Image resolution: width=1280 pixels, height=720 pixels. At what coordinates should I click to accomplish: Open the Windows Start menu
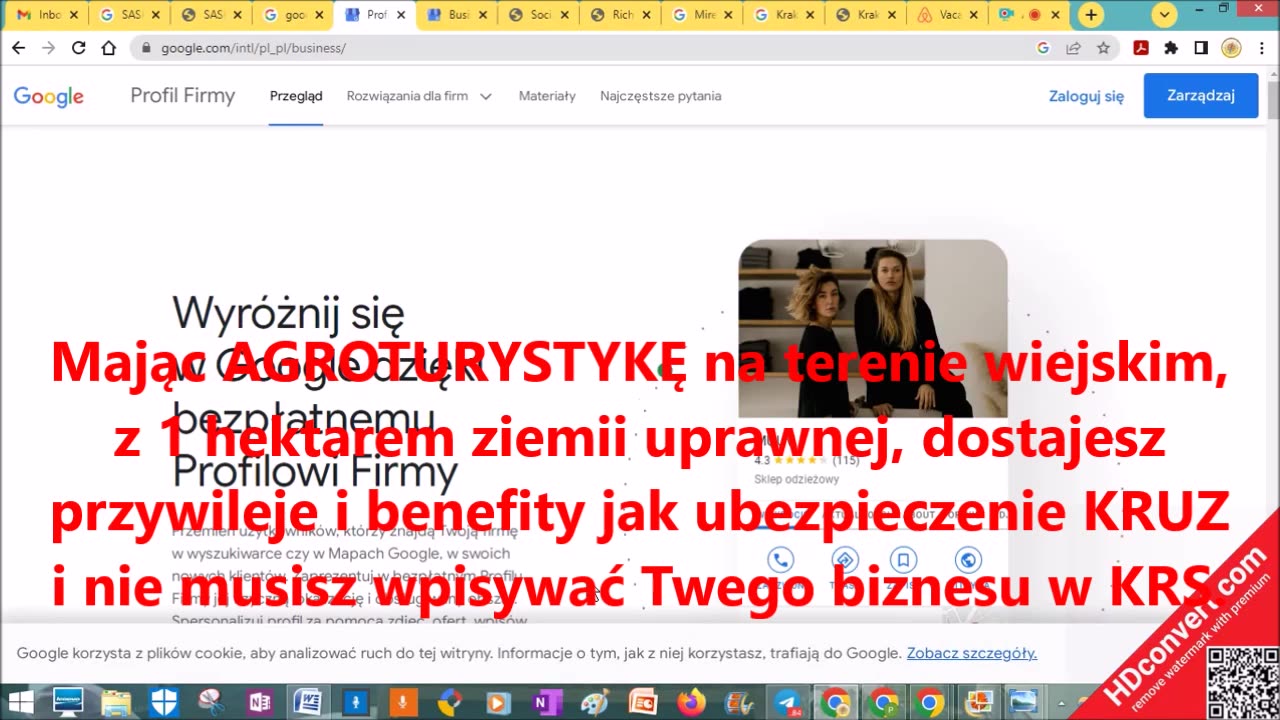[20, 703]
